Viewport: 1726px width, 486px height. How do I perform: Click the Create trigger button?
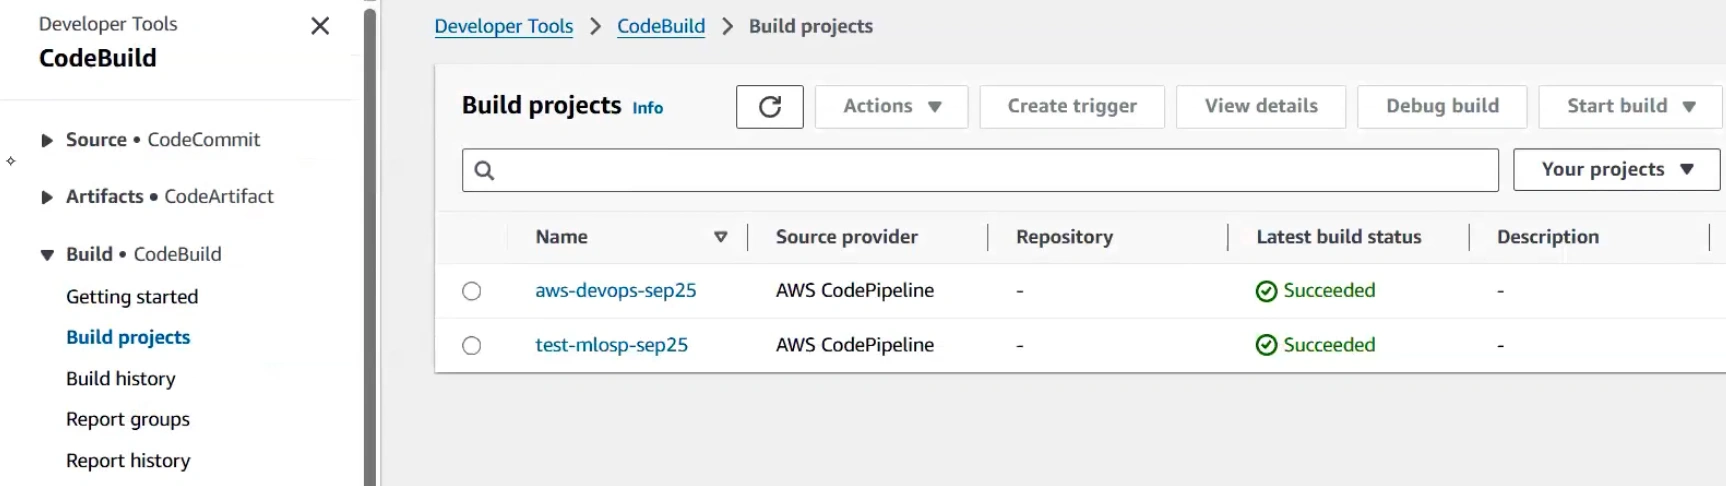[1072, 106]
